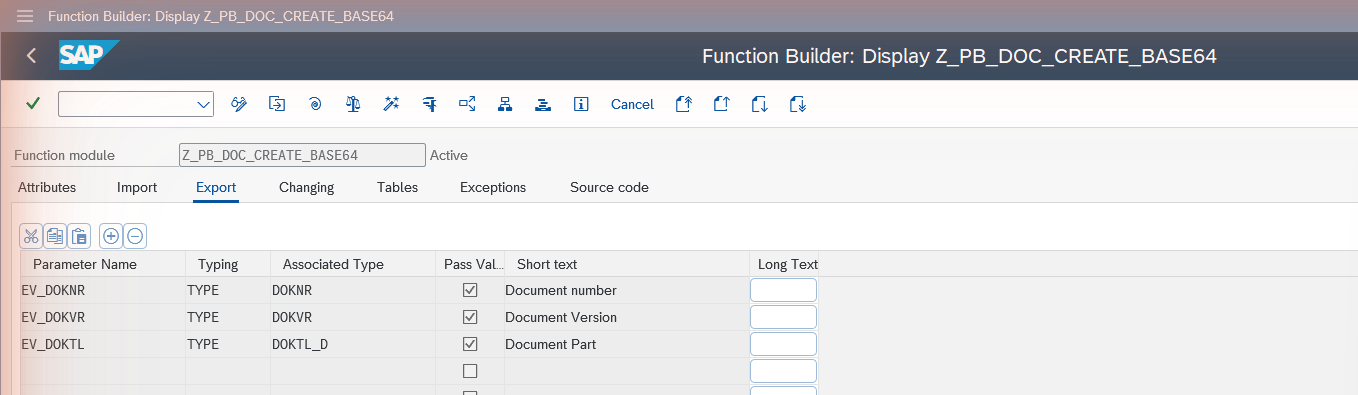Open the navigation stack icon

543,104
